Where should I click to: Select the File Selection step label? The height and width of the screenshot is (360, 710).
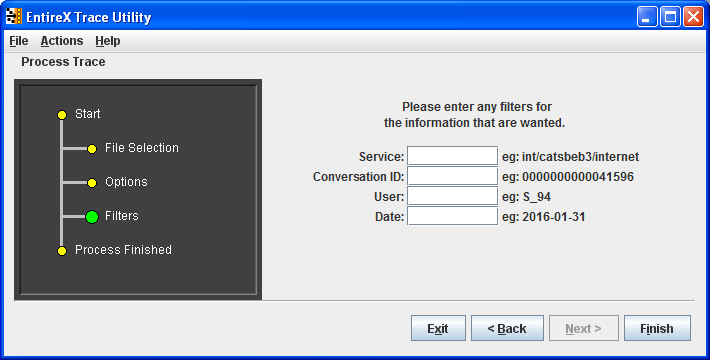click(x=142, y=148)
